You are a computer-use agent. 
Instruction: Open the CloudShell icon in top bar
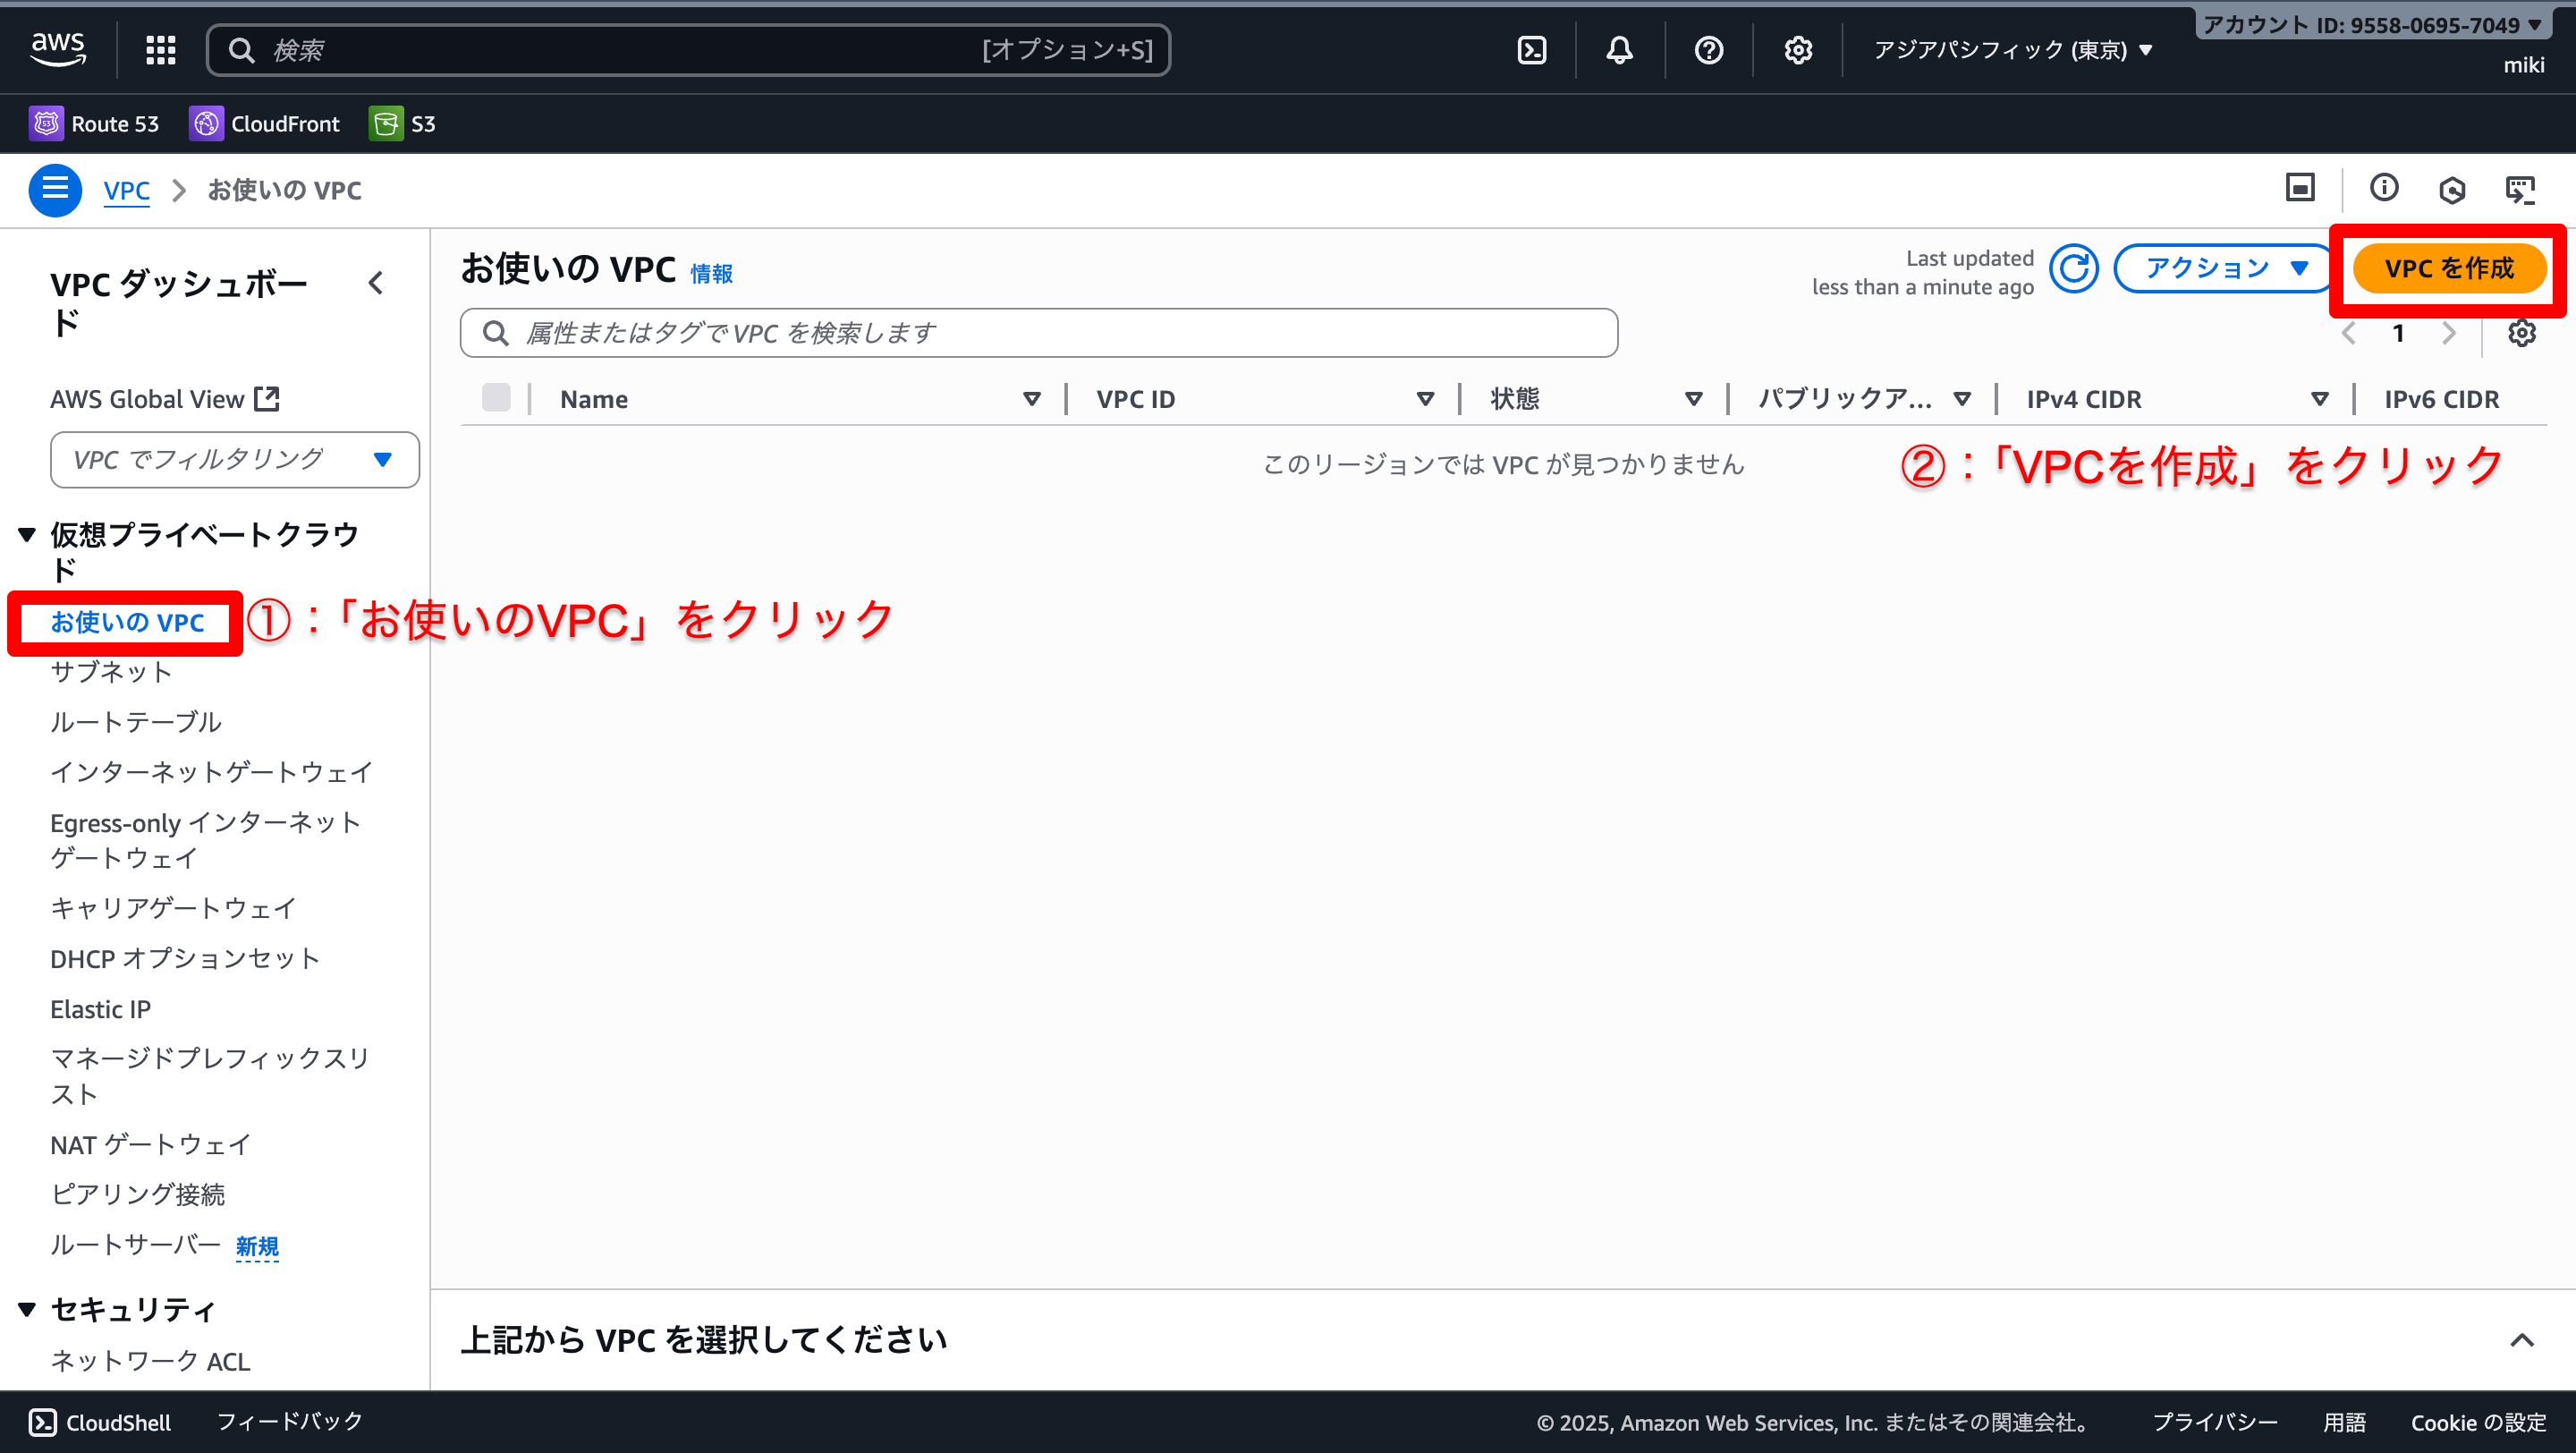1531,50
